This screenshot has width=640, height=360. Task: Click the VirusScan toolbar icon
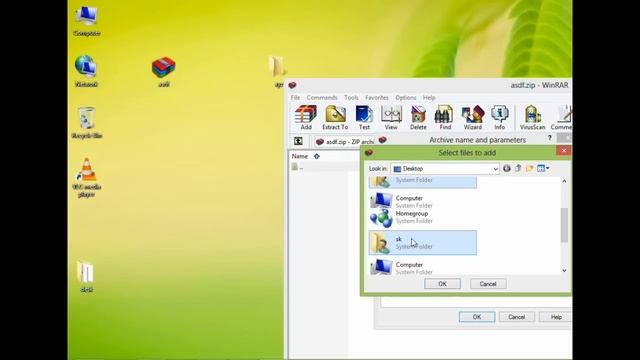coord(532,118)
